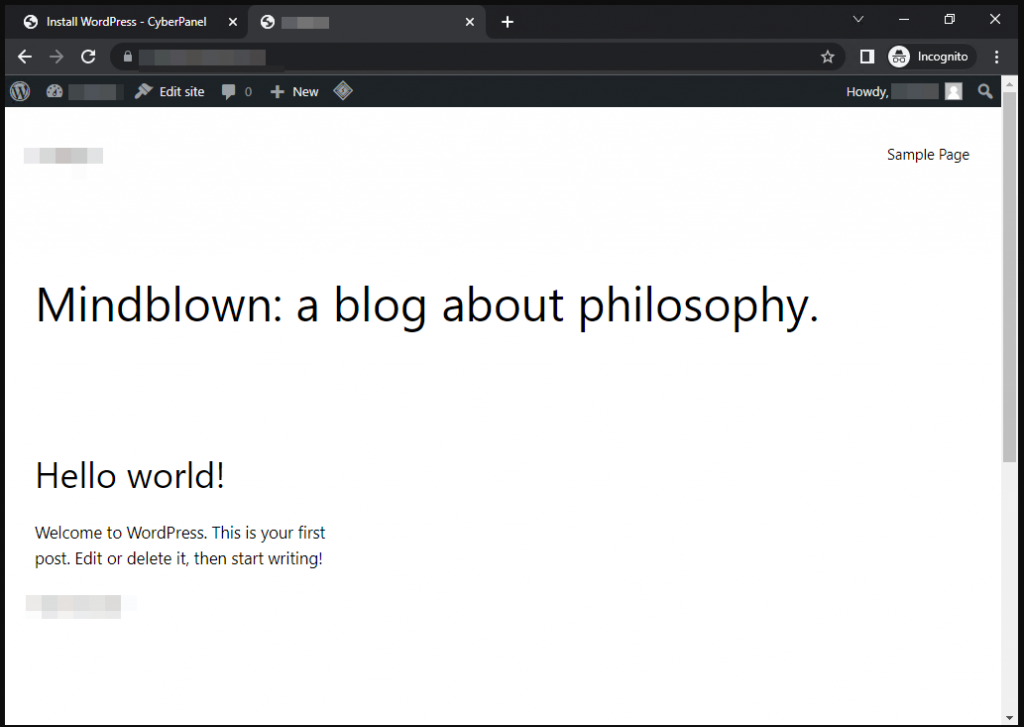The image size is (1024, 727).
Task: Open the New content menu
Action: tap(294, 91)
